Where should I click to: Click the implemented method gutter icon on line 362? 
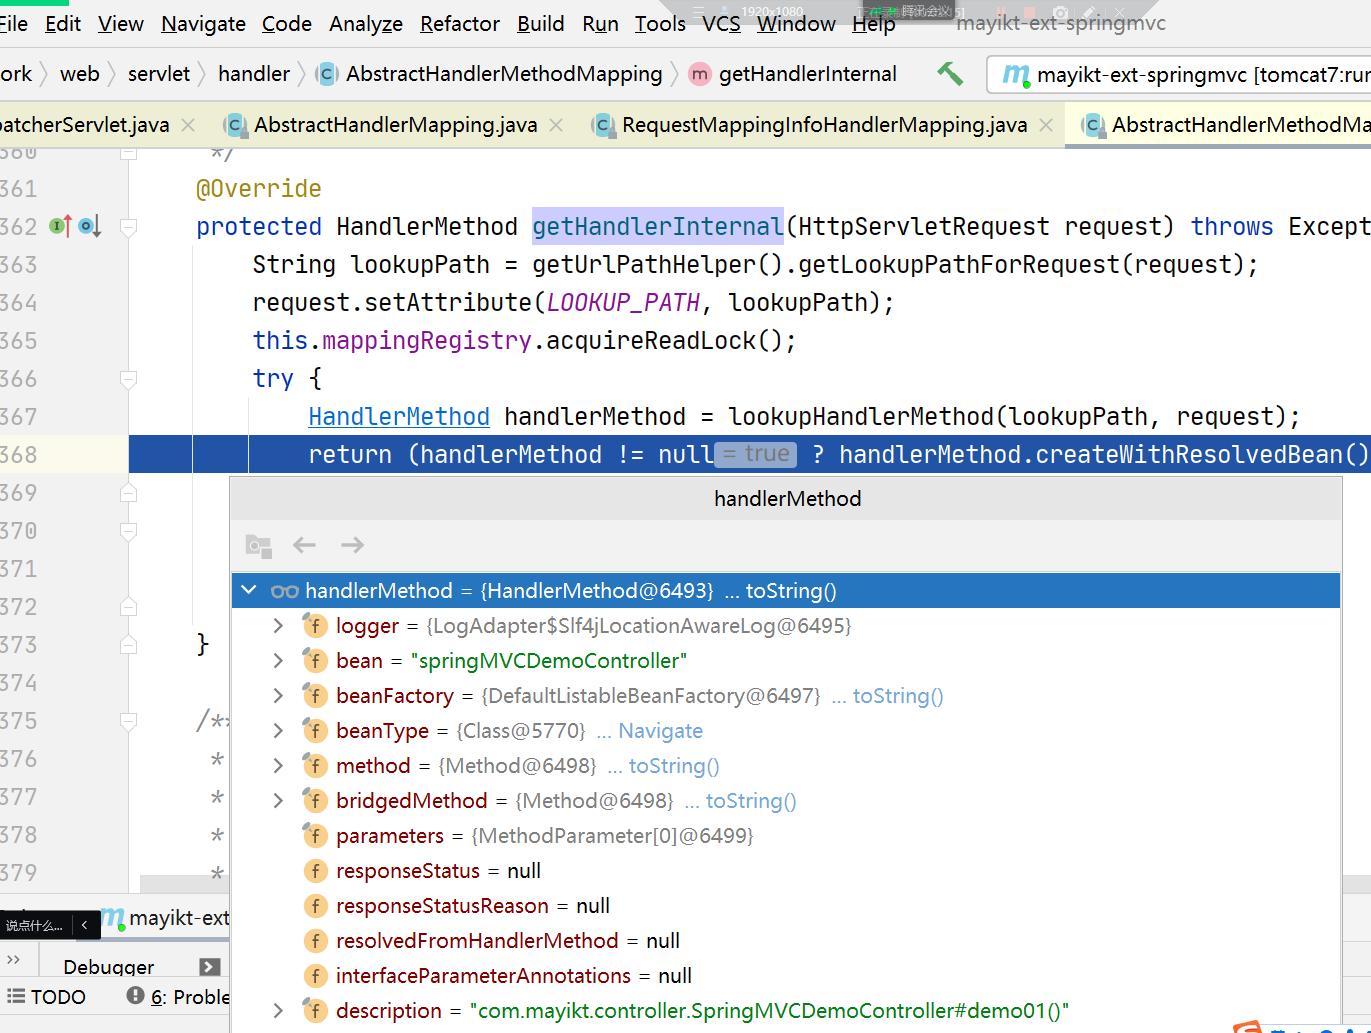[60, 227]
